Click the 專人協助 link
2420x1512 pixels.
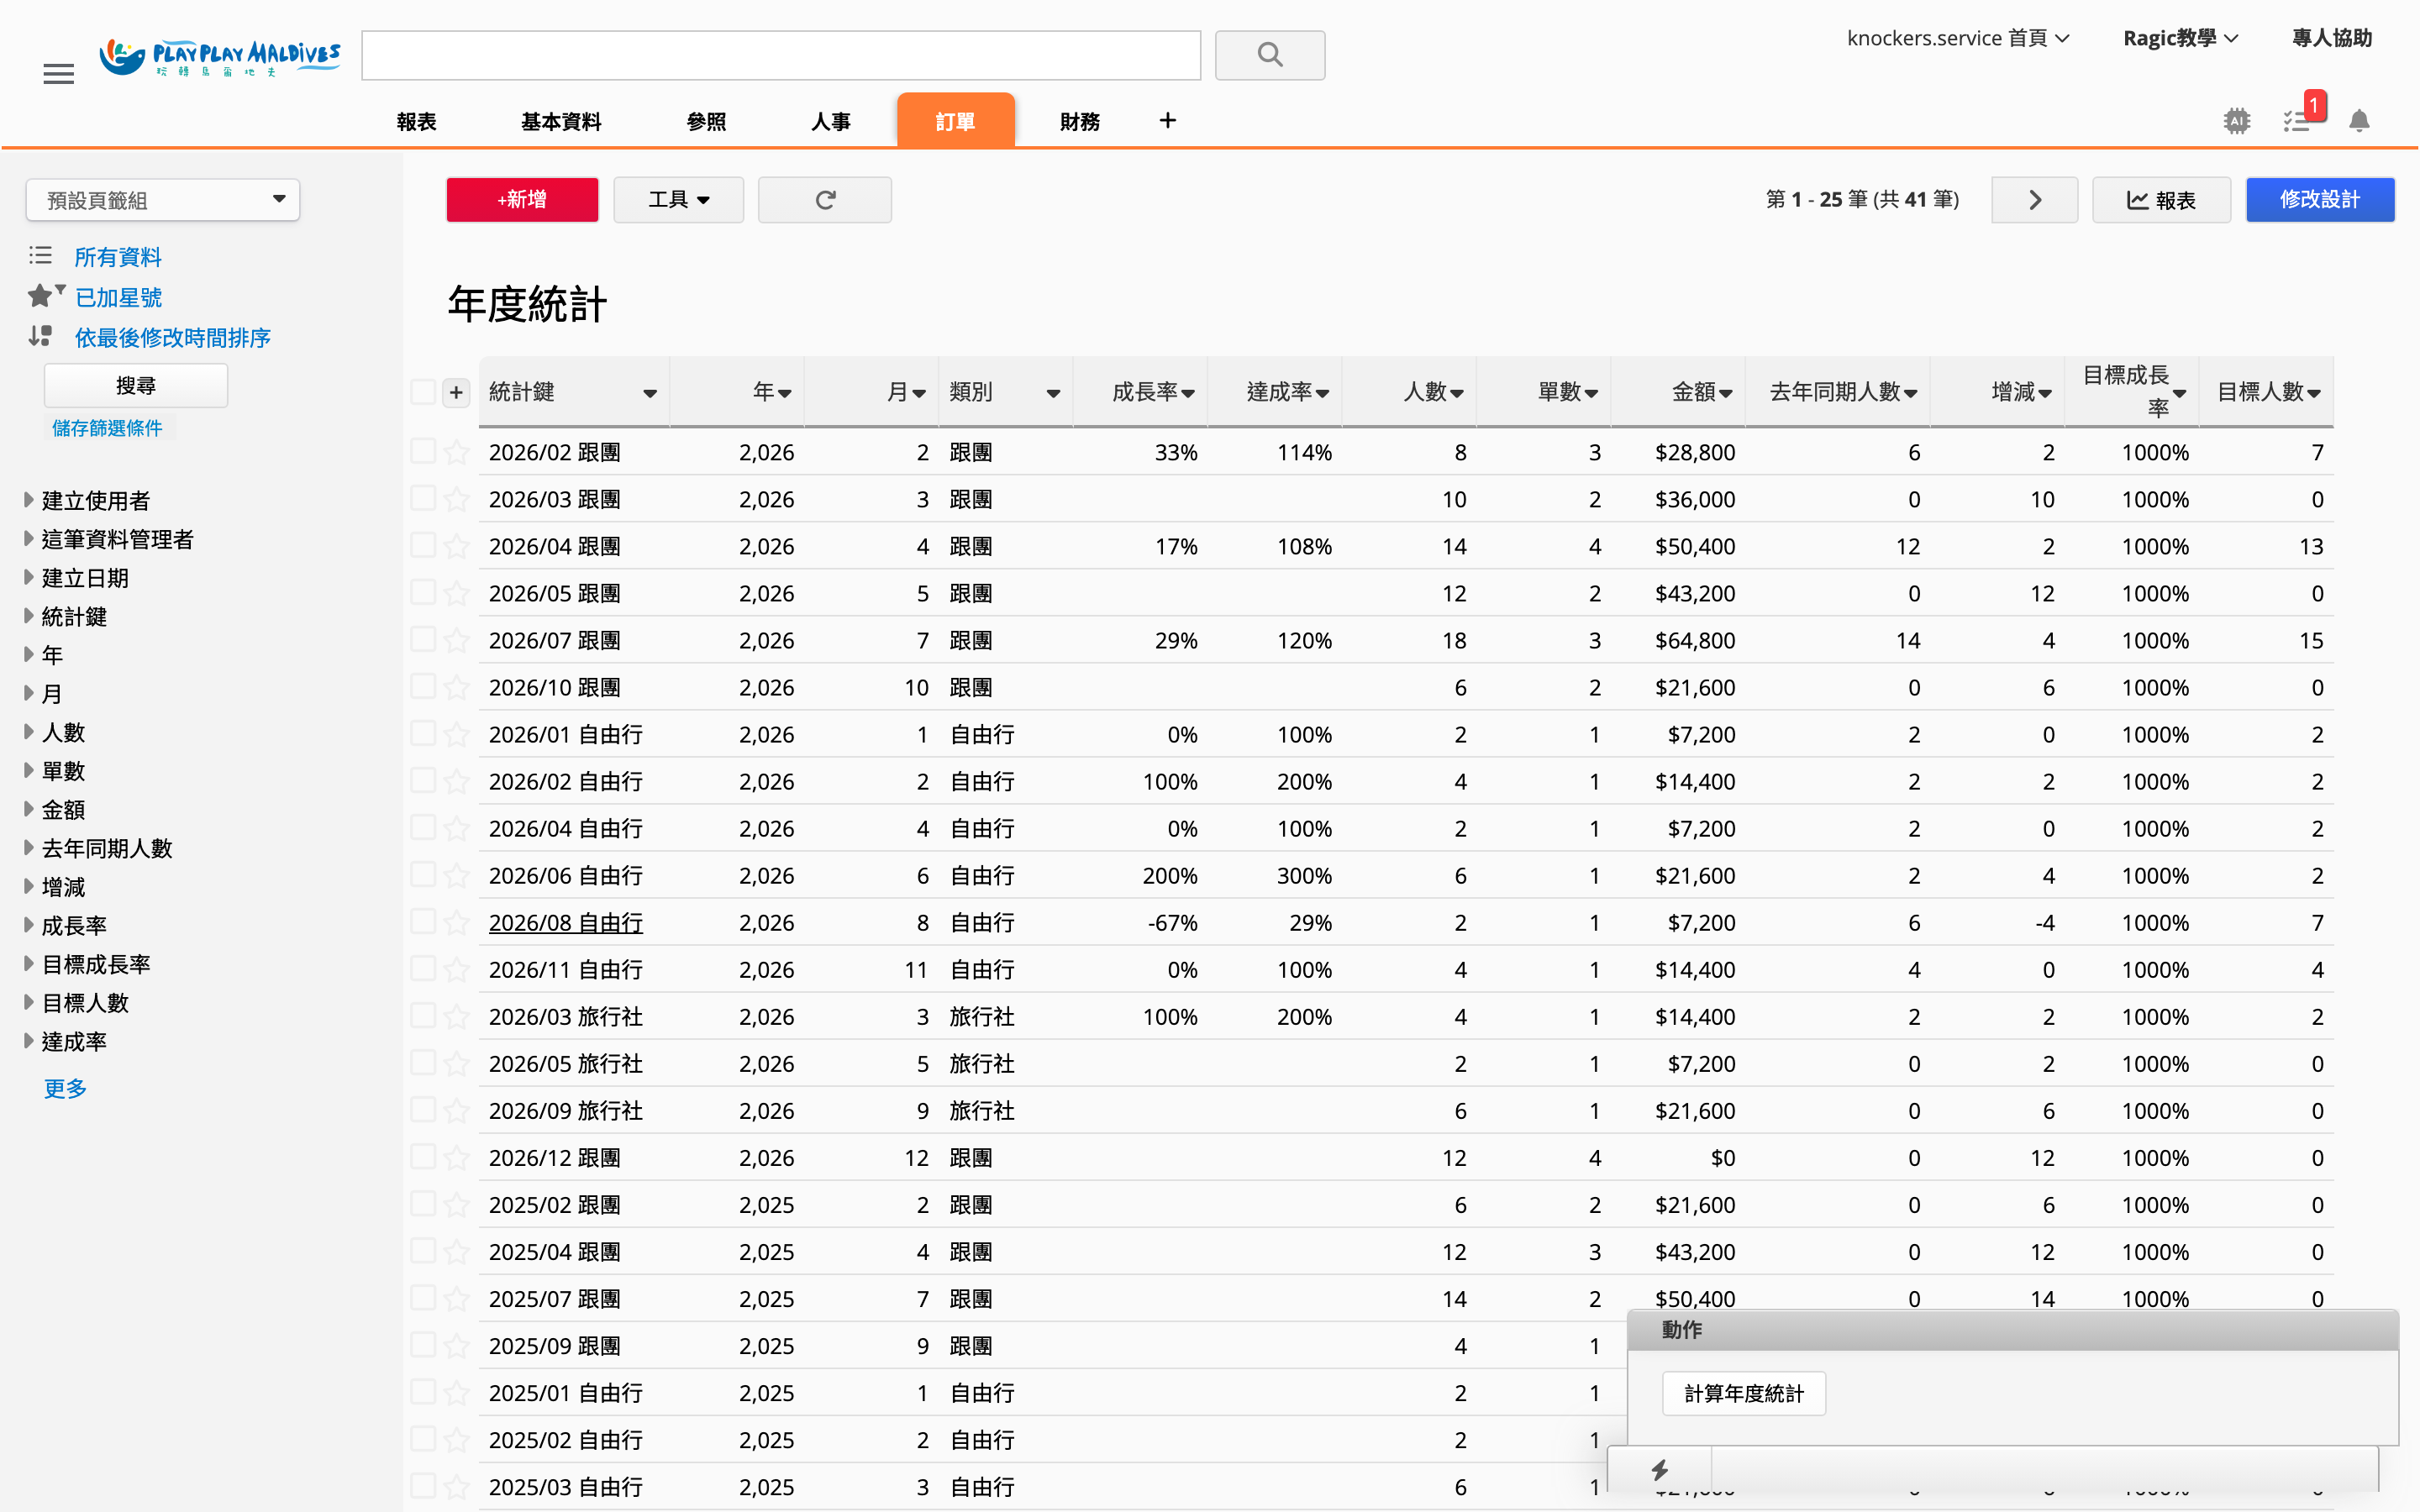(x=2332, y=38)
